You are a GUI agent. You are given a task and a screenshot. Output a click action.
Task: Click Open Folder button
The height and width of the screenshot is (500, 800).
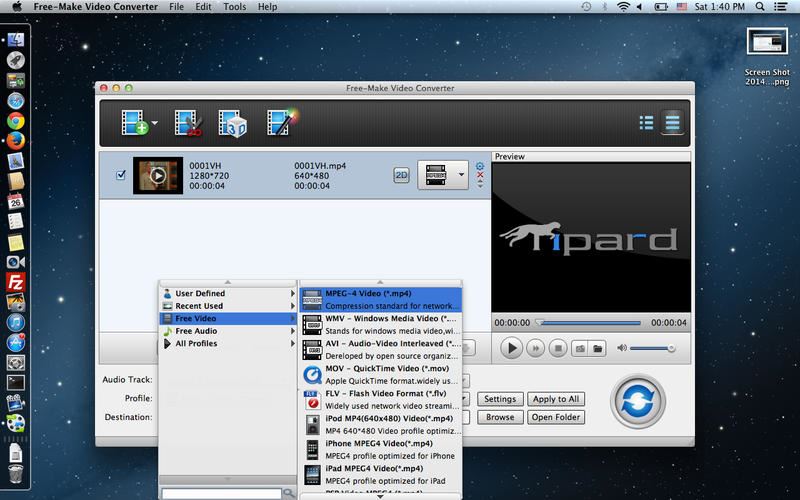[556, 417]
